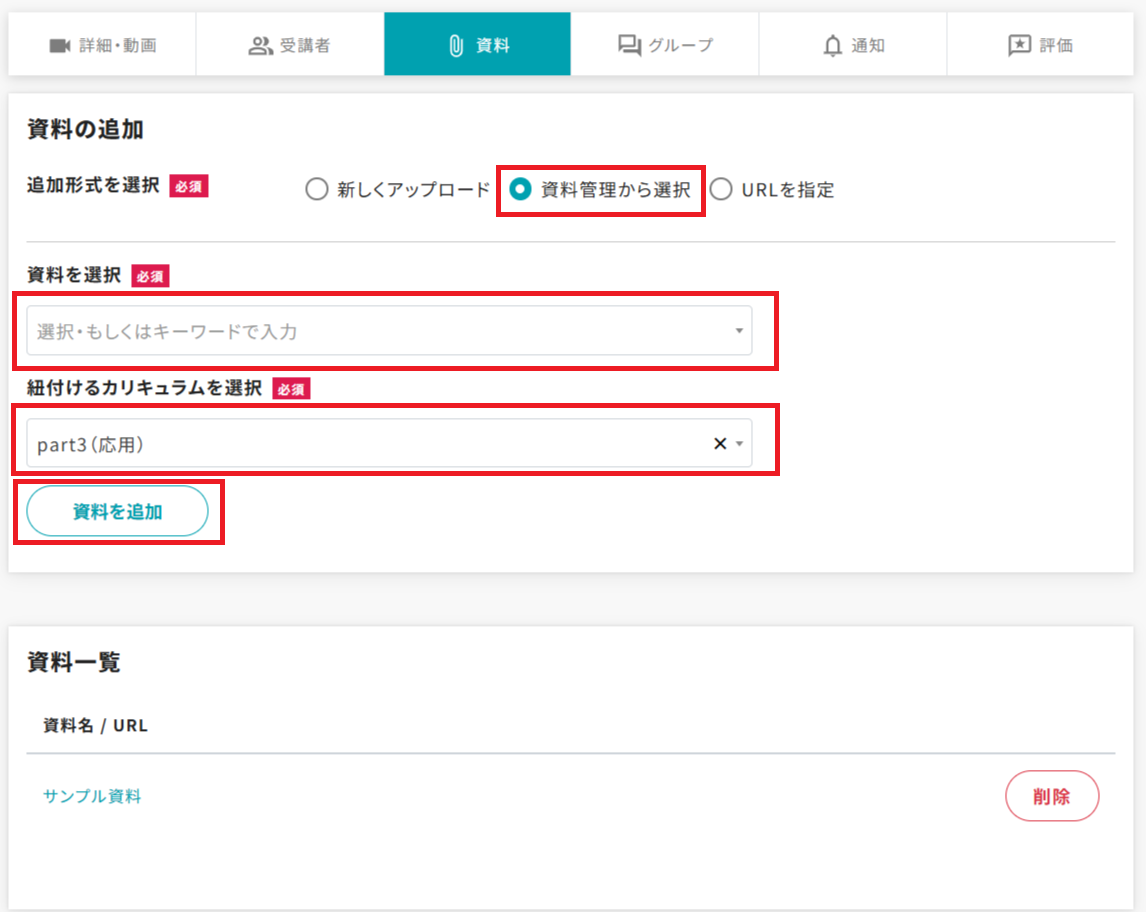Viewport: 1146px width, 912px height.
Task: Open the グループ tab
Action: coord(665,45)
